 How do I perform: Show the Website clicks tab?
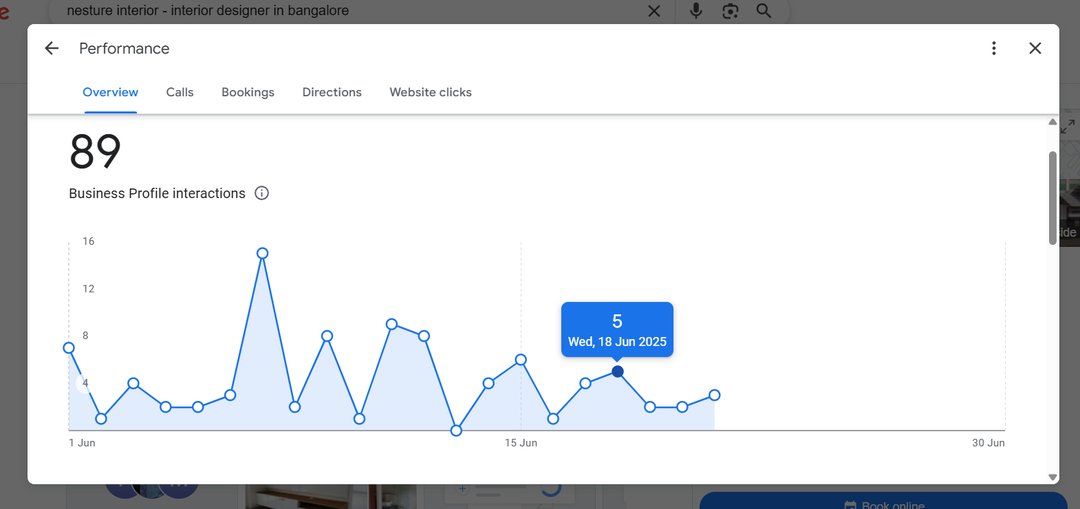(x=430, y=92)
